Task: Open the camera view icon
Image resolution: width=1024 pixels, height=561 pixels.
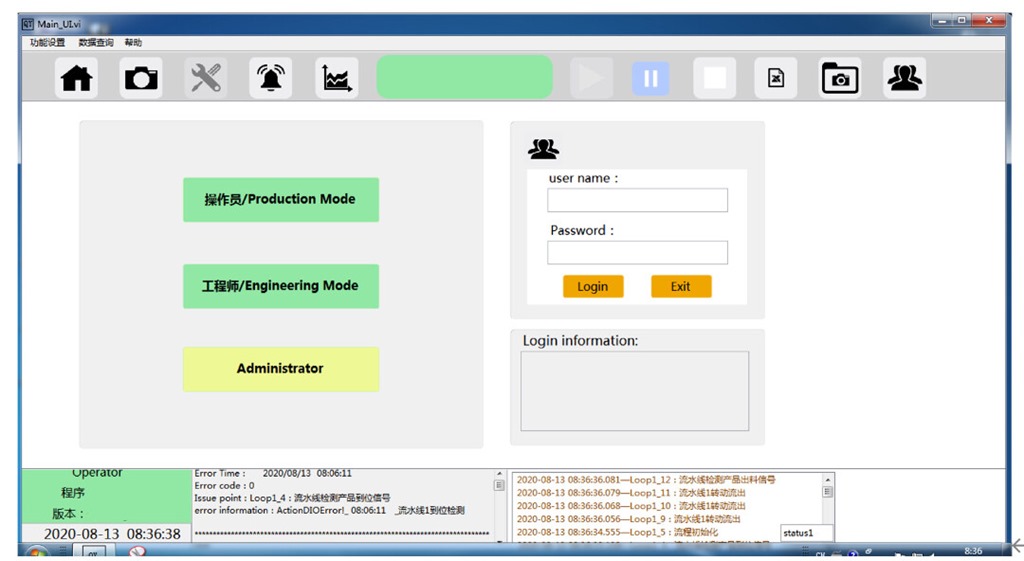Action: (141, 78)
